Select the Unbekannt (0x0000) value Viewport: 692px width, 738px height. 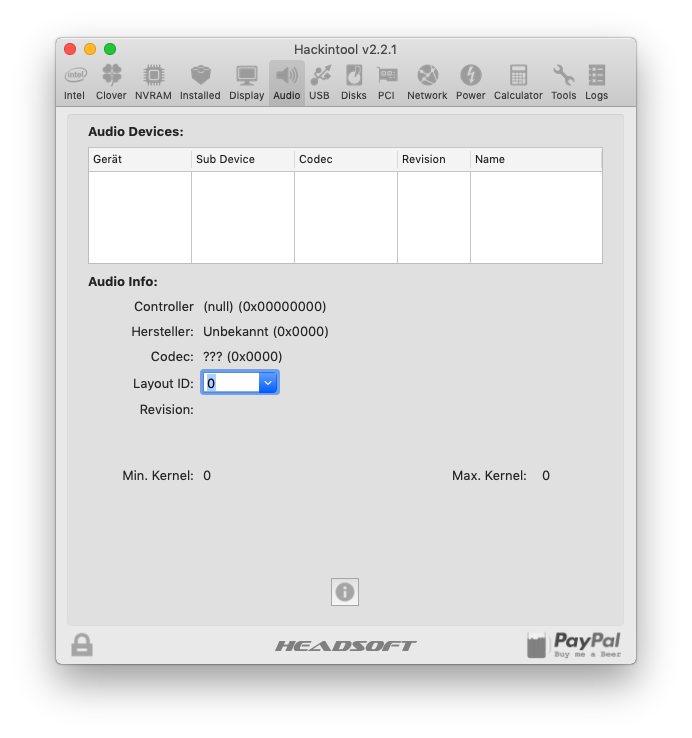click(x=266, y=332)
